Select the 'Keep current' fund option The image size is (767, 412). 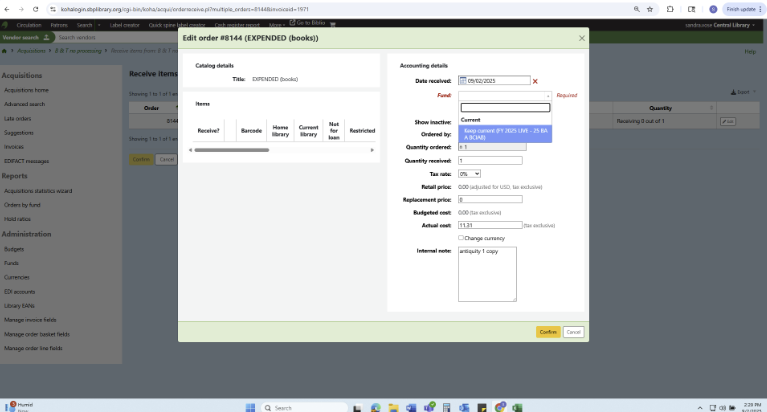coord(505,134)
